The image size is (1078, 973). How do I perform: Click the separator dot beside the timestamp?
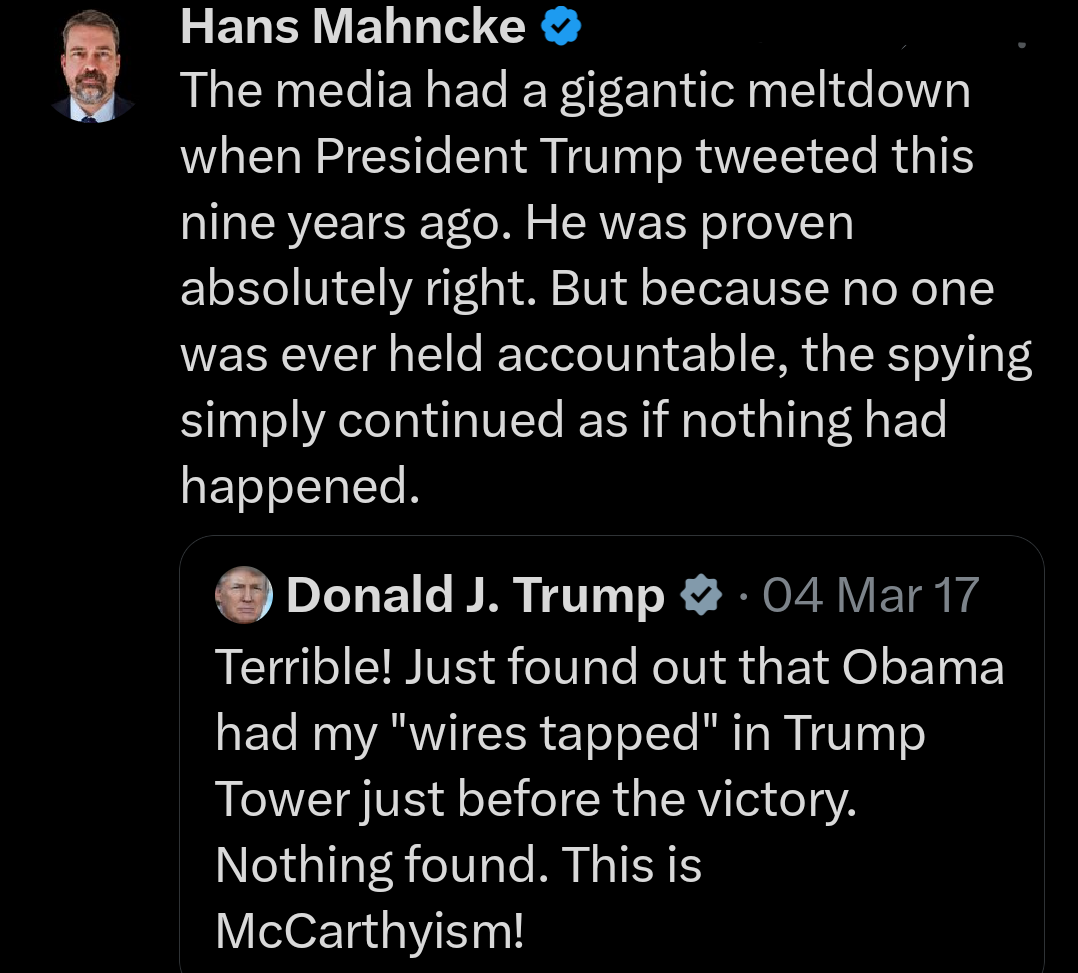click(742, 594)
